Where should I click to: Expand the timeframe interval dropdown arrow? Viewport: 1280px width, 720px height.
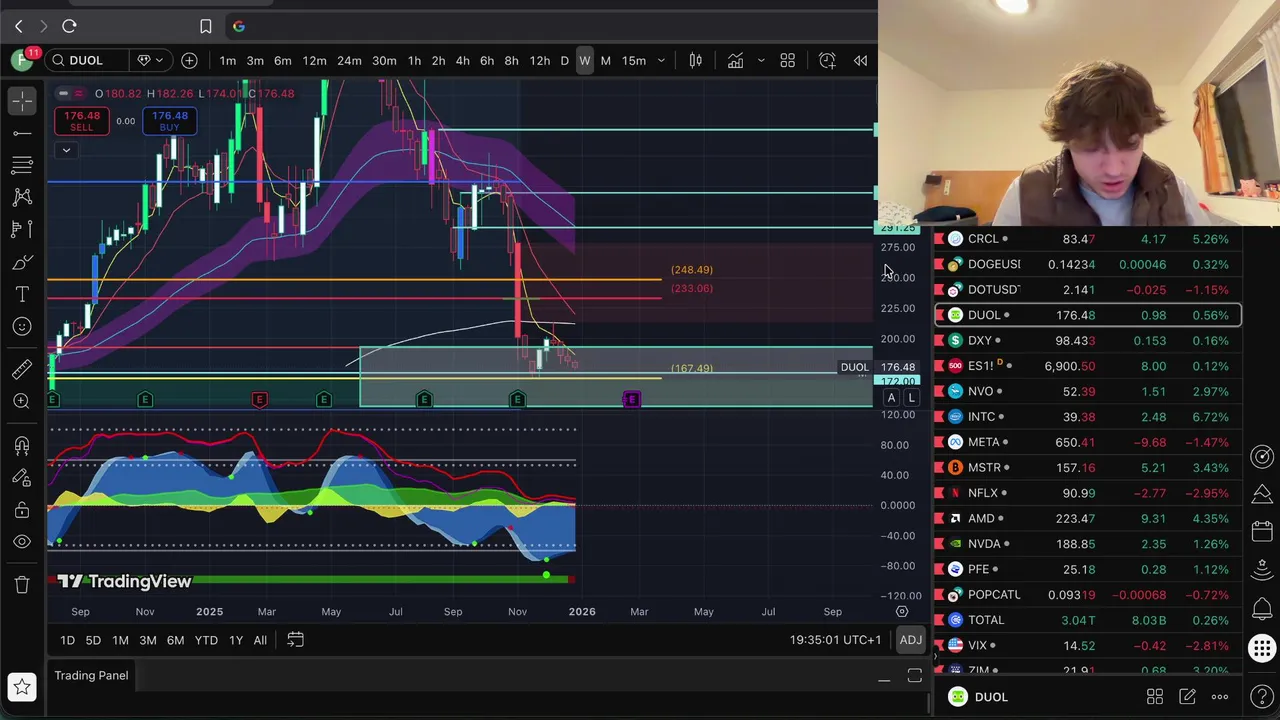[x=661, y=61]
